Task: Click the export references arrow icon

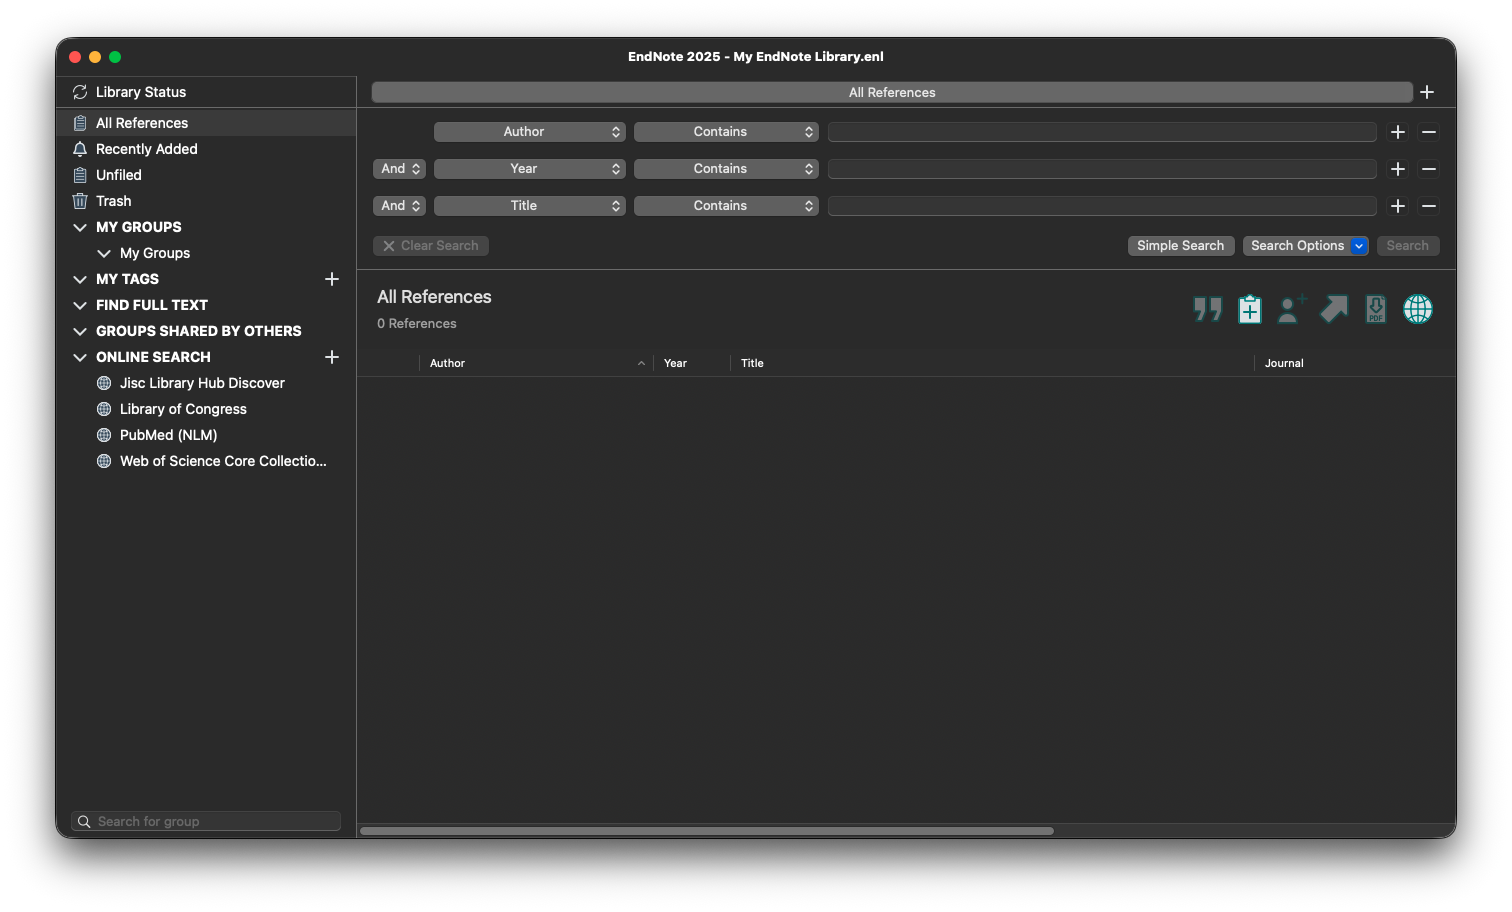Action: coord(1334,309)
